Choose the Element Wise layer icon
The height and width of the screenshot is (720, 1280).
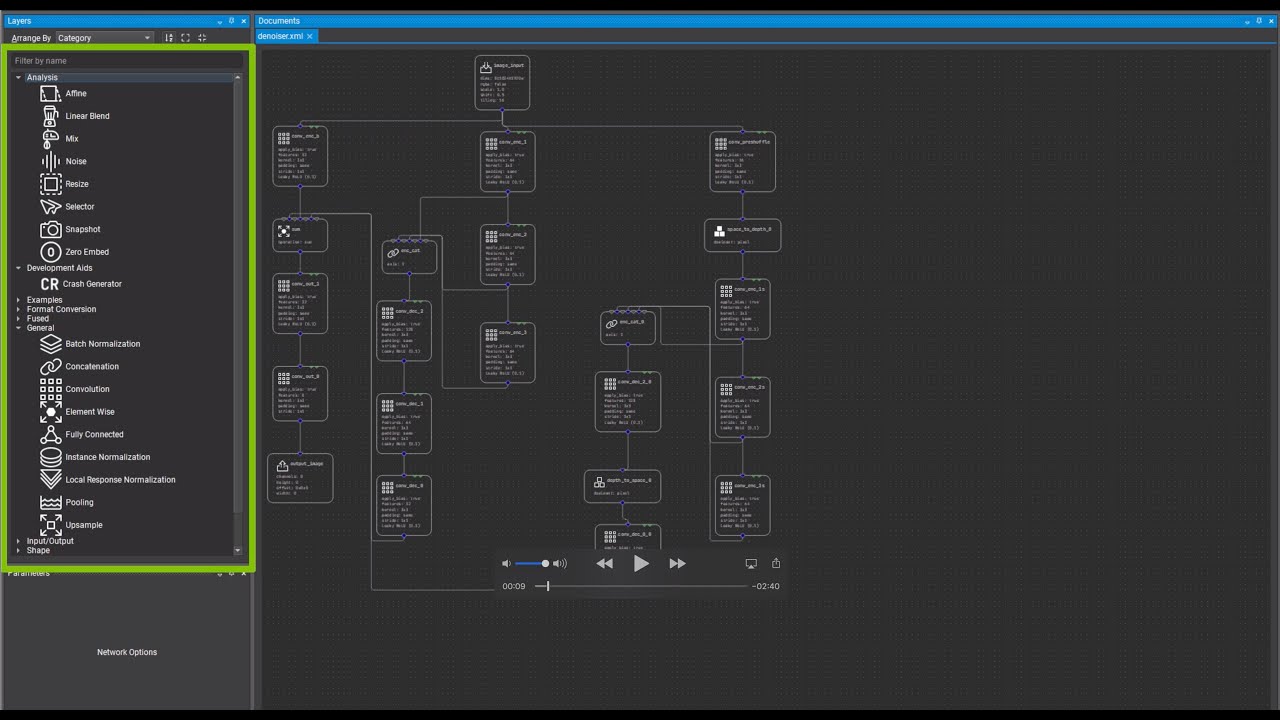[x=50, y=412]
